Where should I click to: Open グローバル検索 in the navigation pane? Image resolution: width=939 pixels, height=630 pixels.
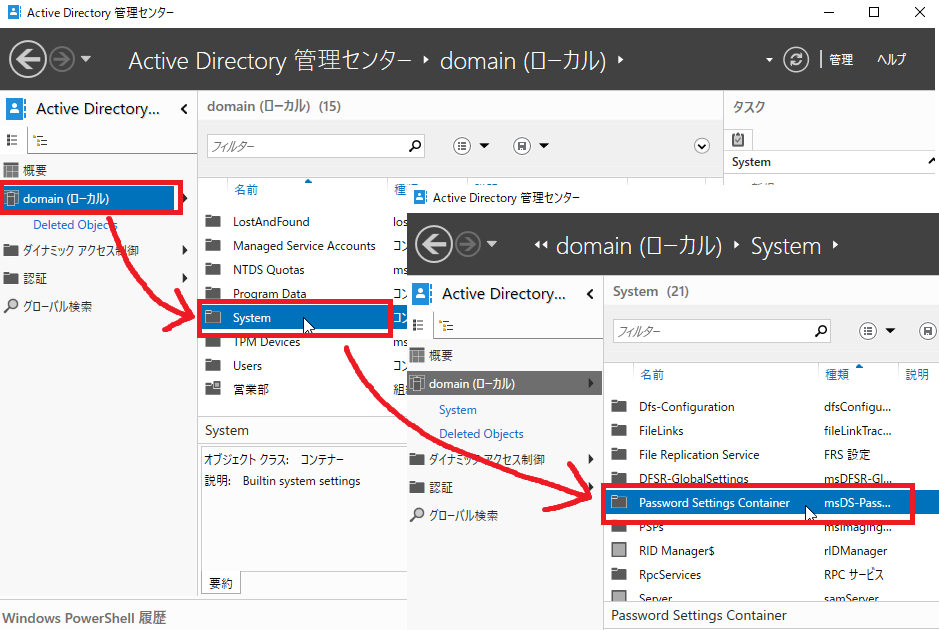point(60,304)
